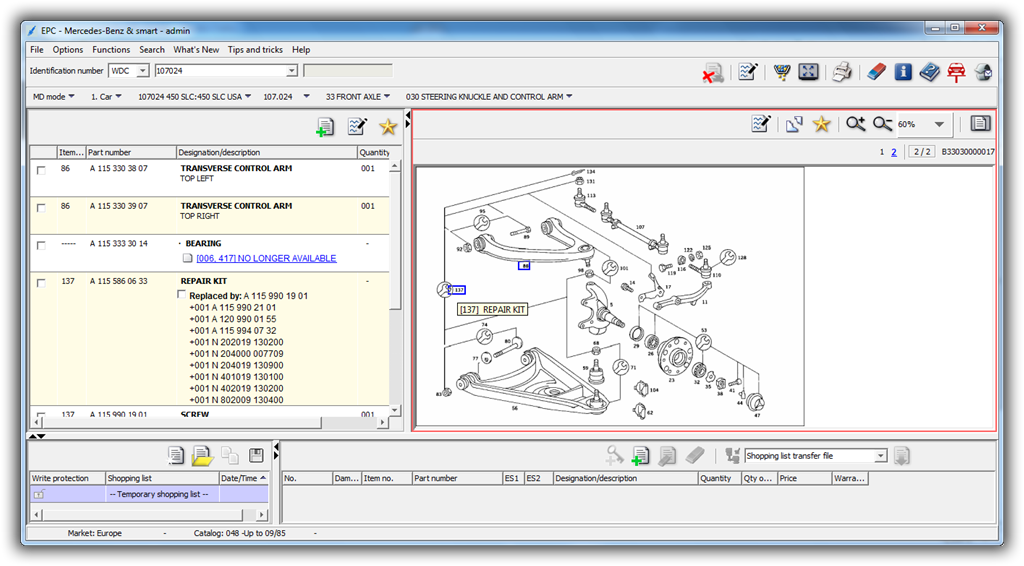1024x566 pixels.
Task: Click the empty field next to identification number
Action: (x=347, y=71)
